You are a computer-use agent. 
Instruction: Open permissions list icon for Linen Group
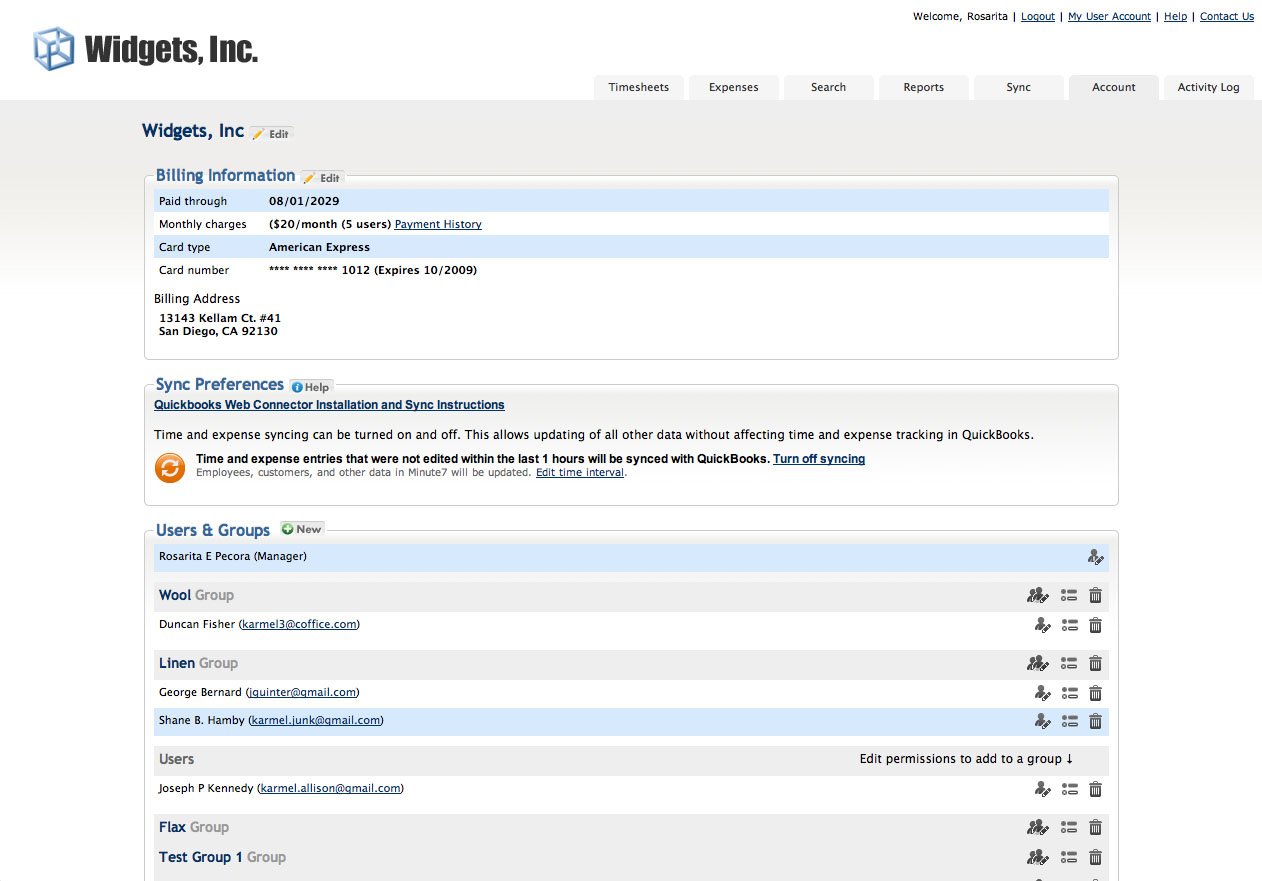pos(1069,663)
